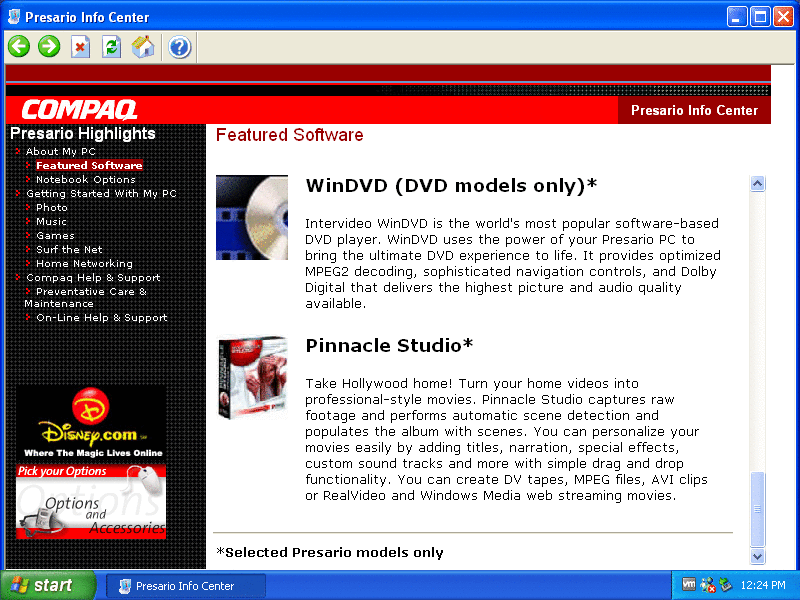Click the Selected Presario models only footnote

click(x=330, y=553)
